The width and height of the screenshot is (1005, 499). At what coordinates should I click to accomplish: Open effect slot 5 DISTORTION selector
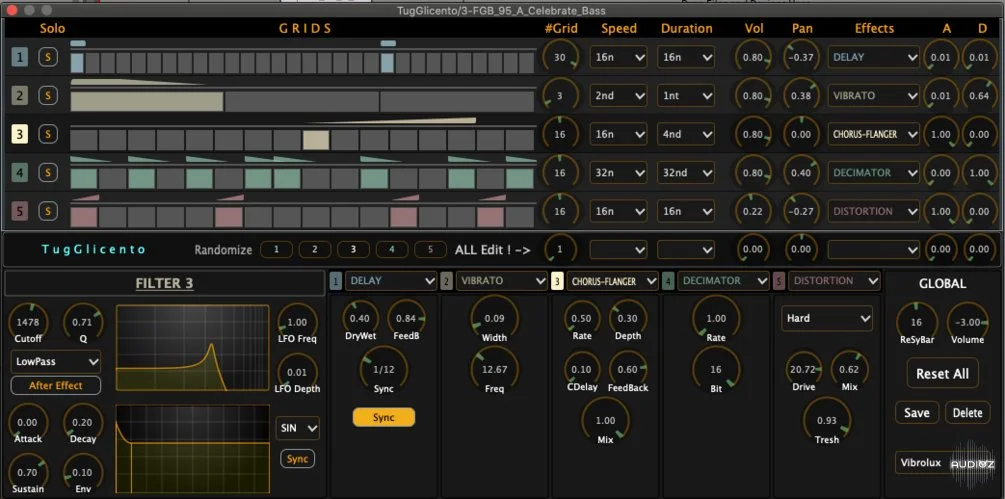(834, 281)
